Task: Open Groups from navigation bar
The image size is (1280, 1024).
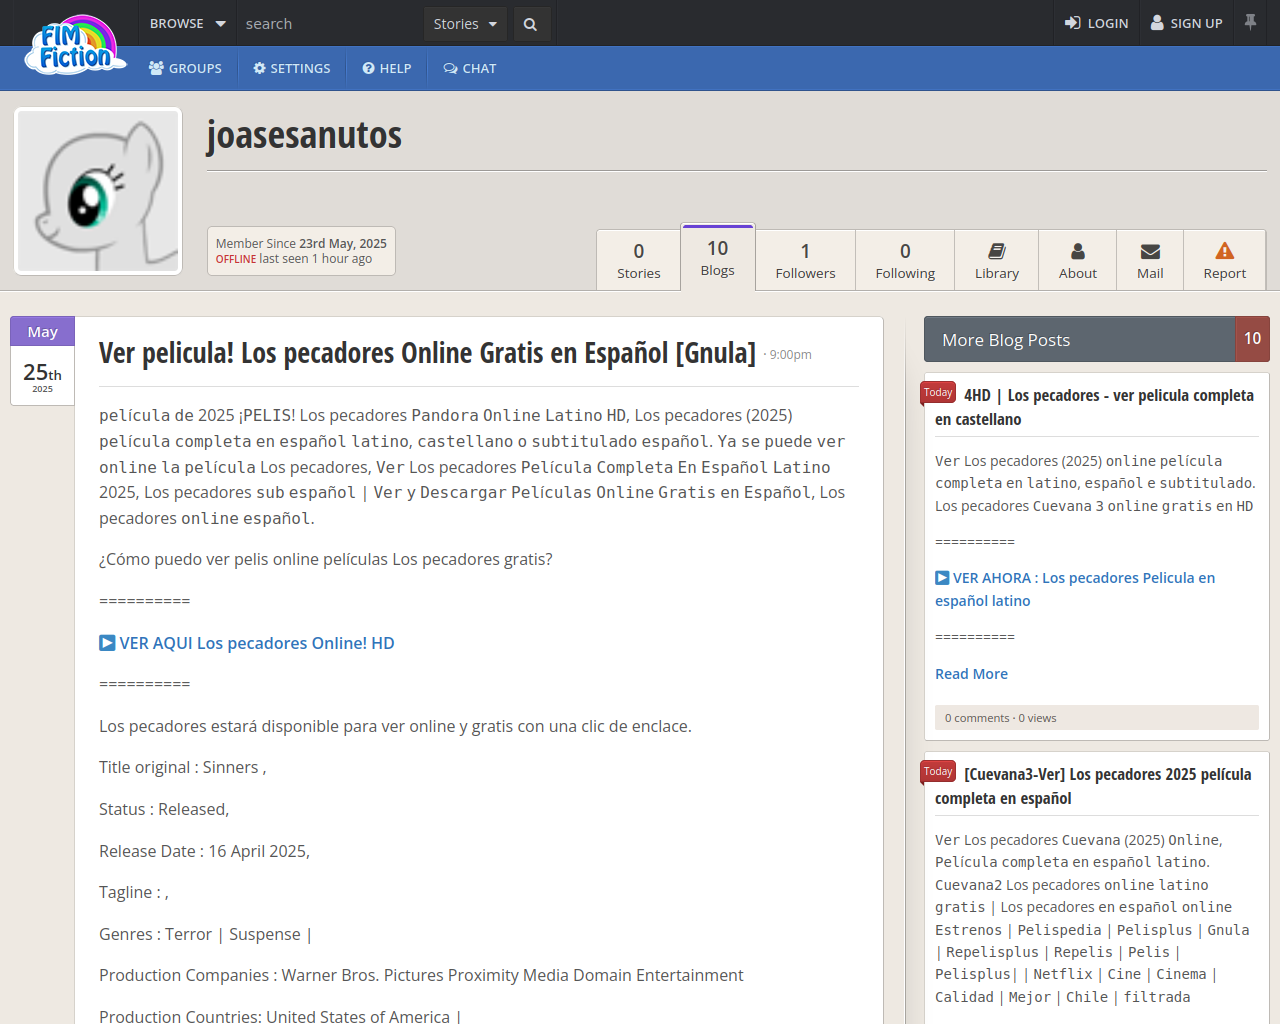Action: [185, 68]
